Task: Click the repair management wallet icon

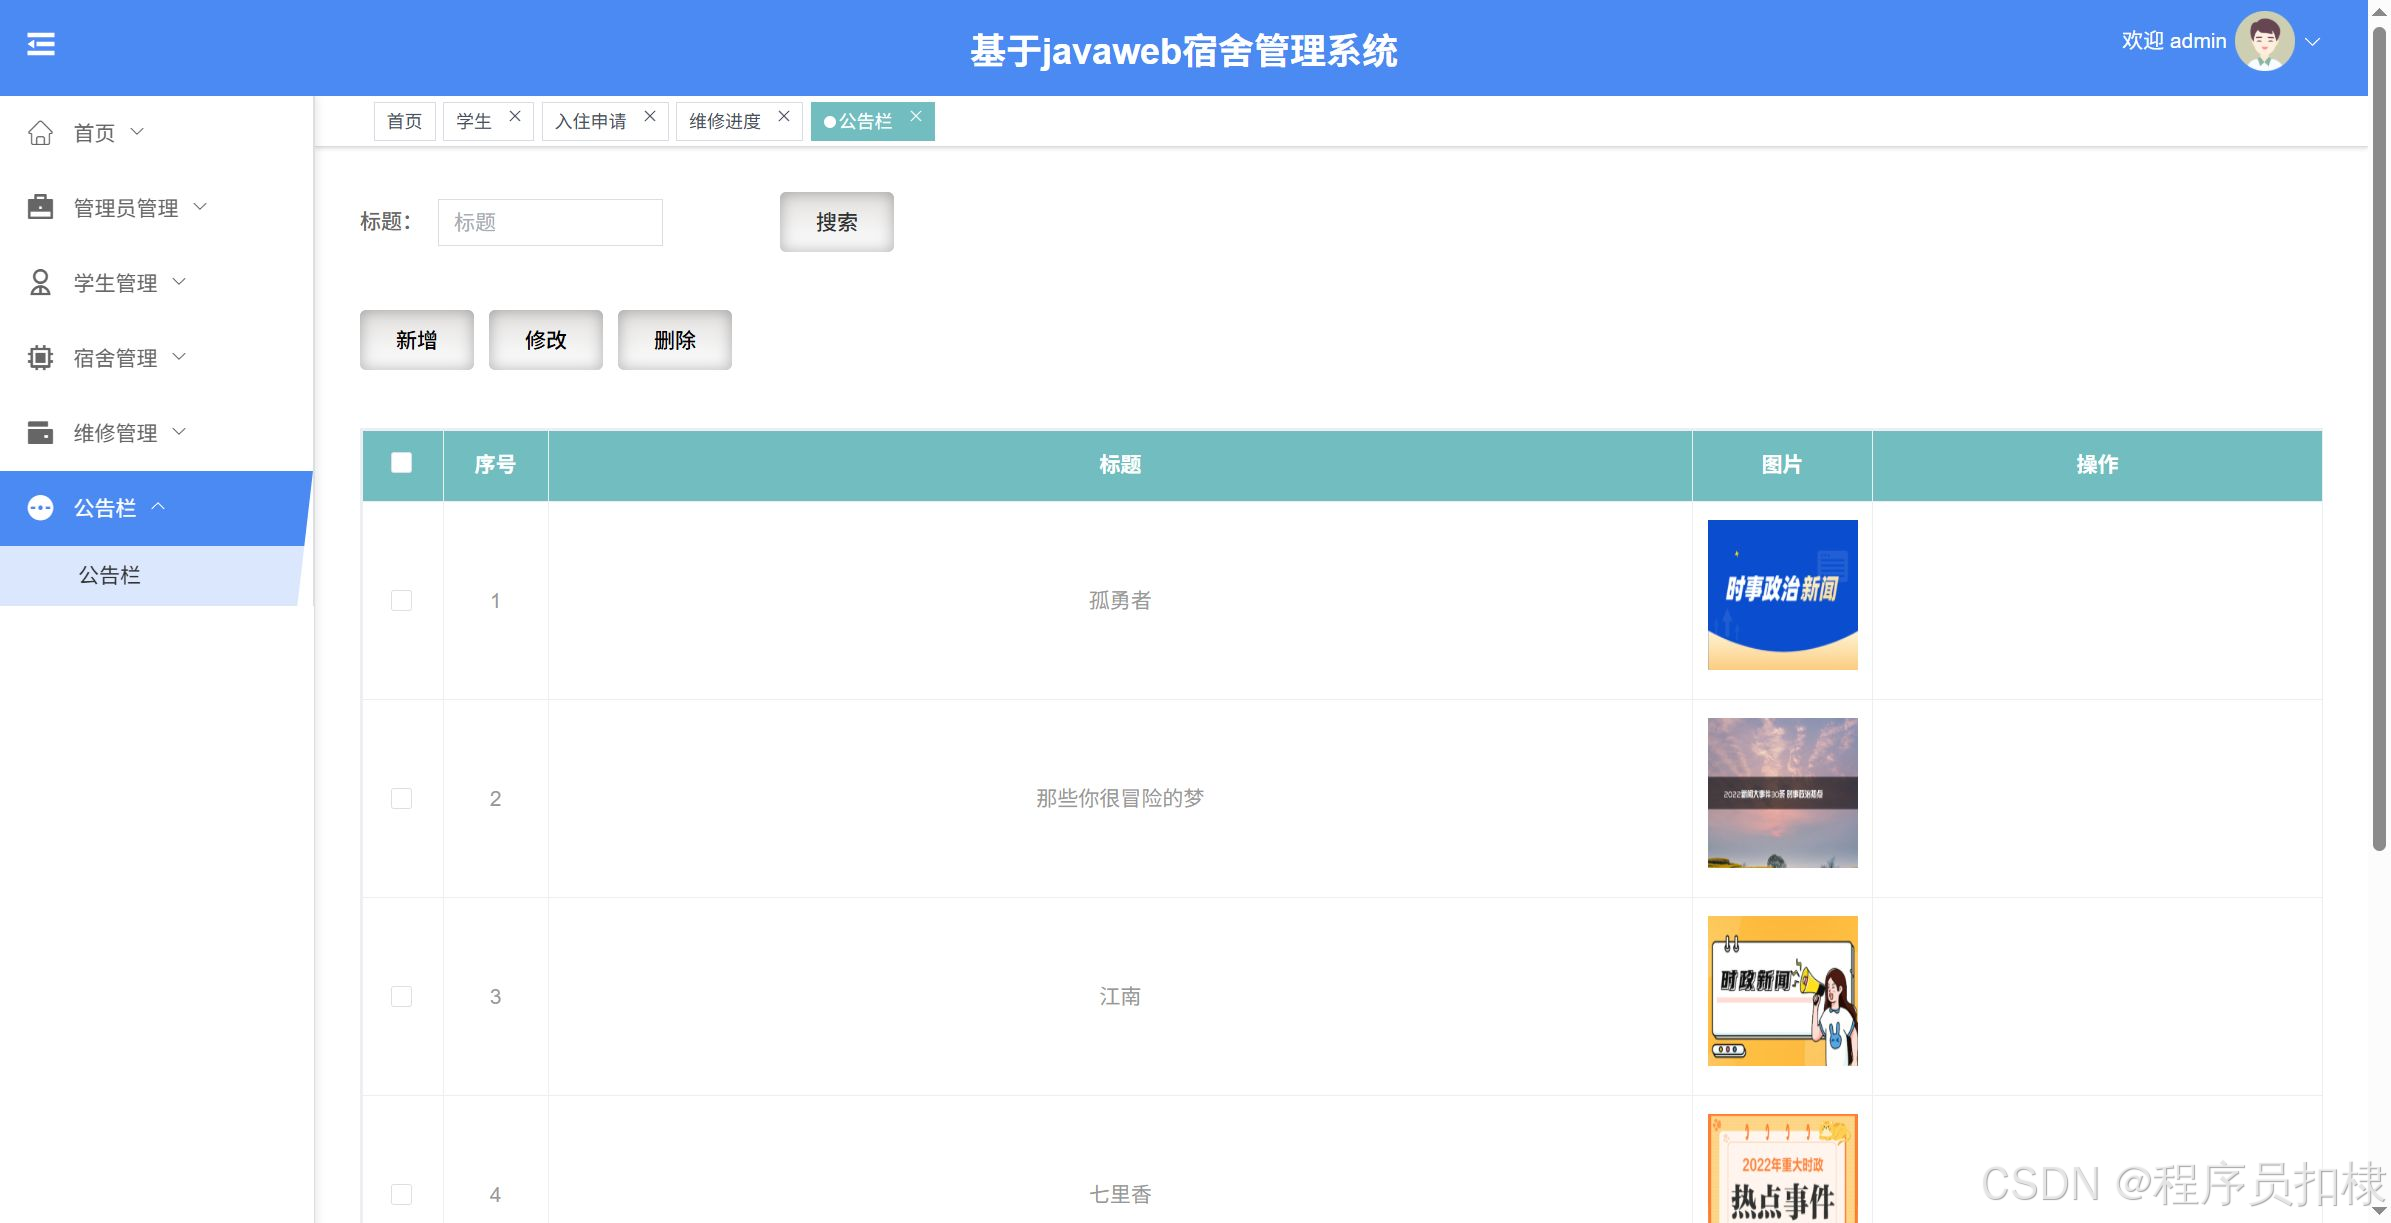Action: click(x=40, y=432)
